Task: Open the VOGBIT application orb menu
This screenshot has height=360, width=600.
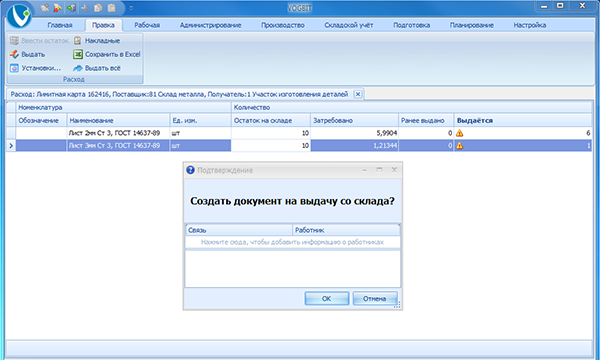Action: coord(19,16)
